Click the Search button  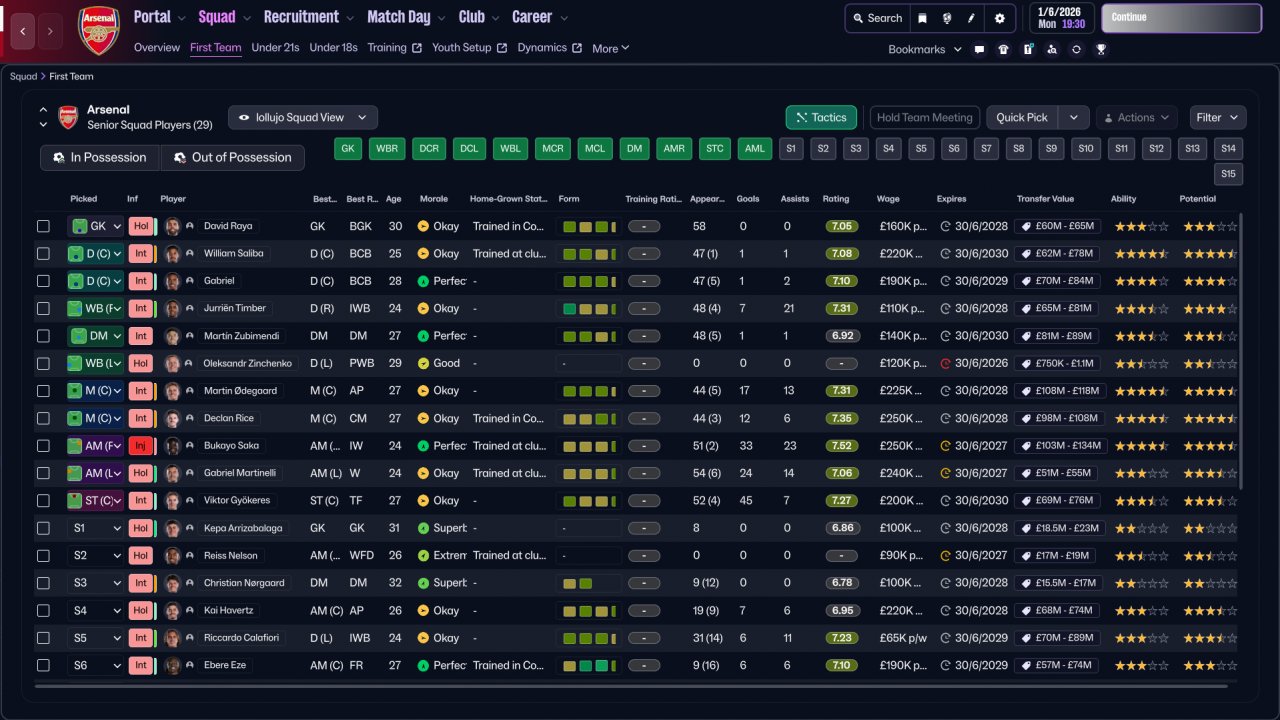[876, 18]
